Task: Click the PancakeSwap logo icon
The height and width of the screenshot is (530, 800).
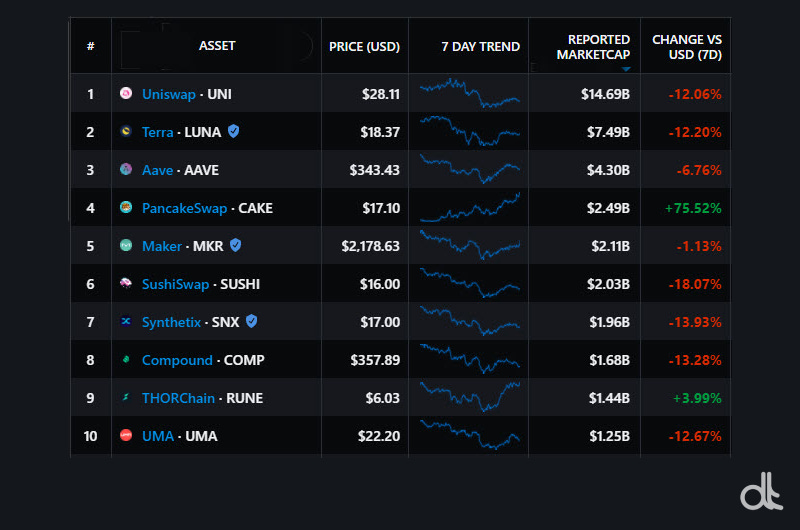Action: pos(126,207)
